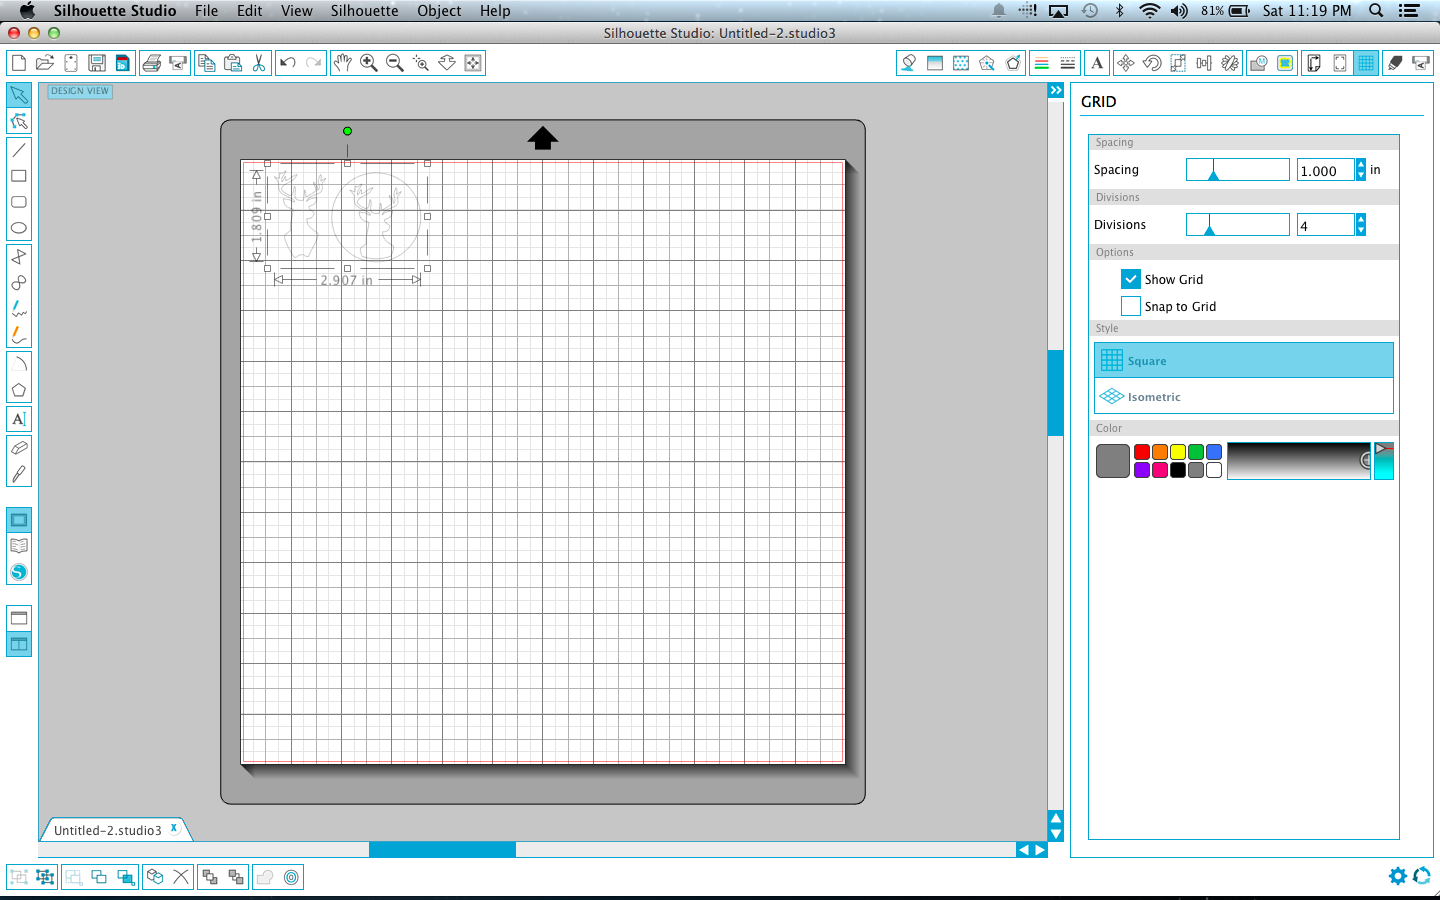The width and height of the screenshot is (1440, 900).
Task: Click the horizontal scrollbar thumb
Action: 442,849
